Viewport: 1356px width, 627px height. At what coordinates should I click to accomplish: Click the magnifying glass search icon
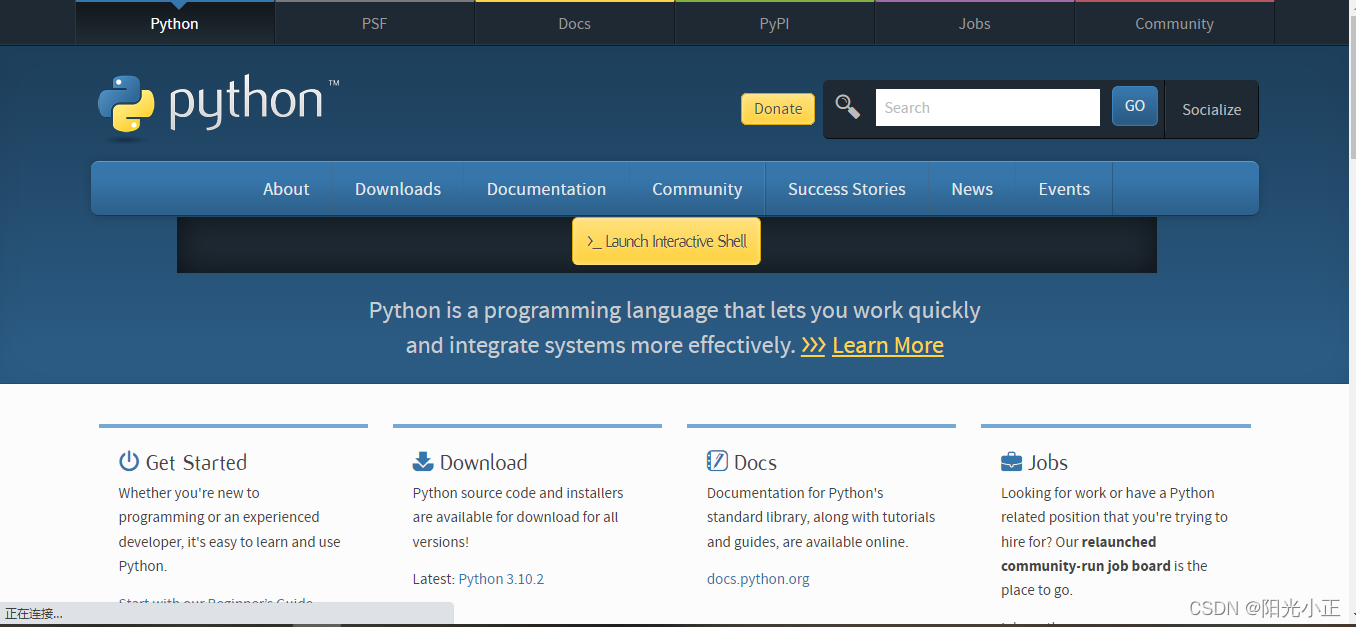click(x=847, y=106)
